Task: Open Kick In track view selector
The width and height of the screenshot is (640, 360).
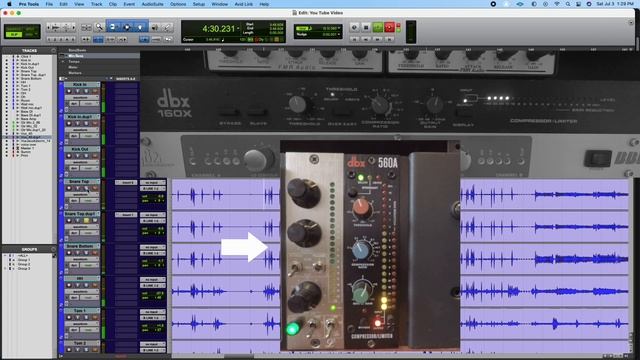Action: coord(82,97)
